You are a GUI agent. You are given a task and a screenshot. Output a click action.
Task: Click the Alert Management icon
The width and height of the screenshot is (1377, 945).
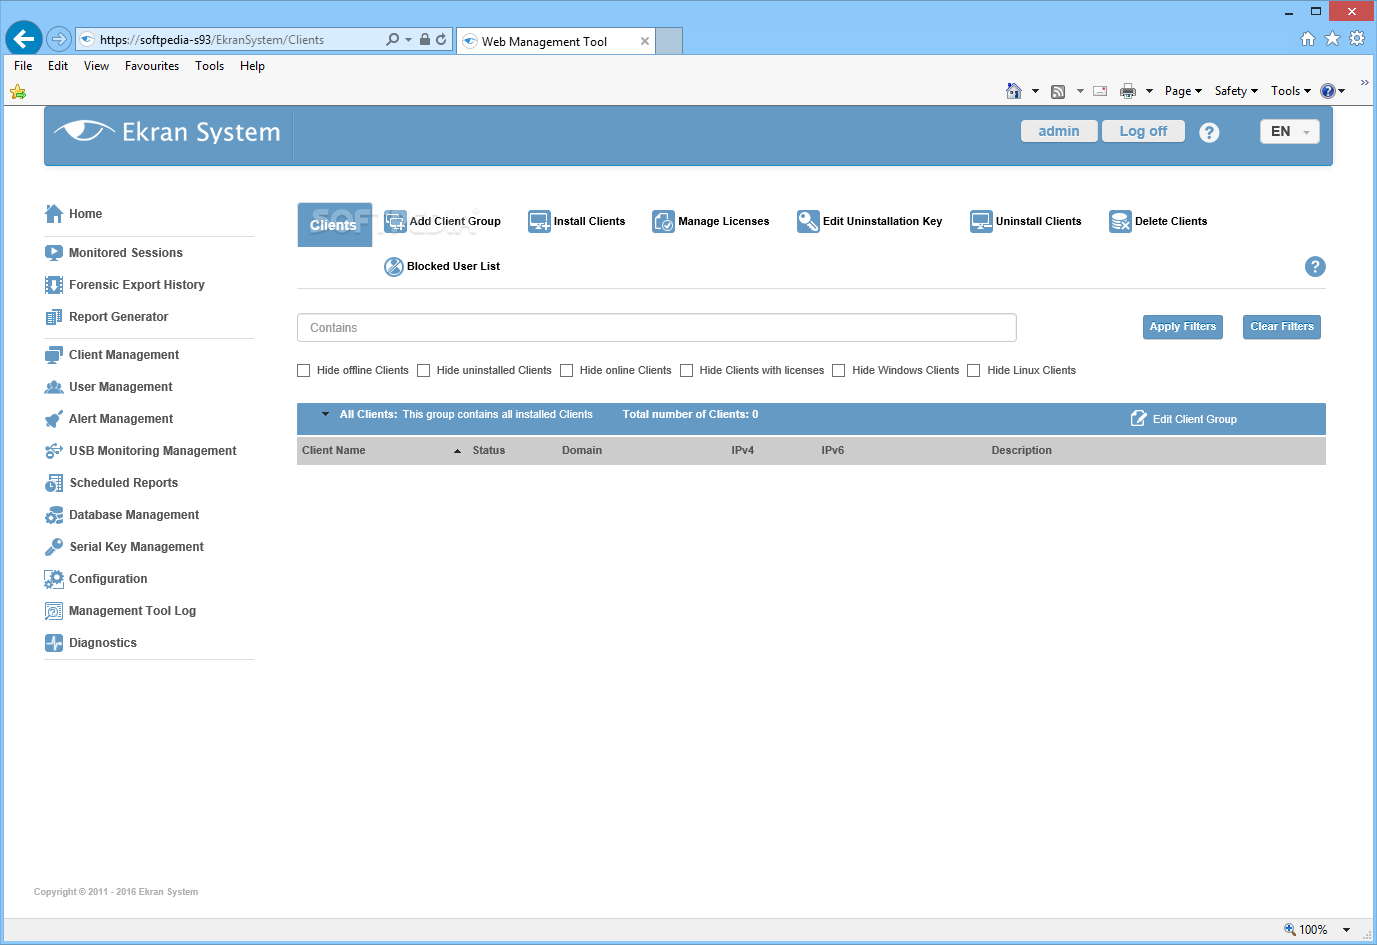pyautogui.click(x=54, y=419)
